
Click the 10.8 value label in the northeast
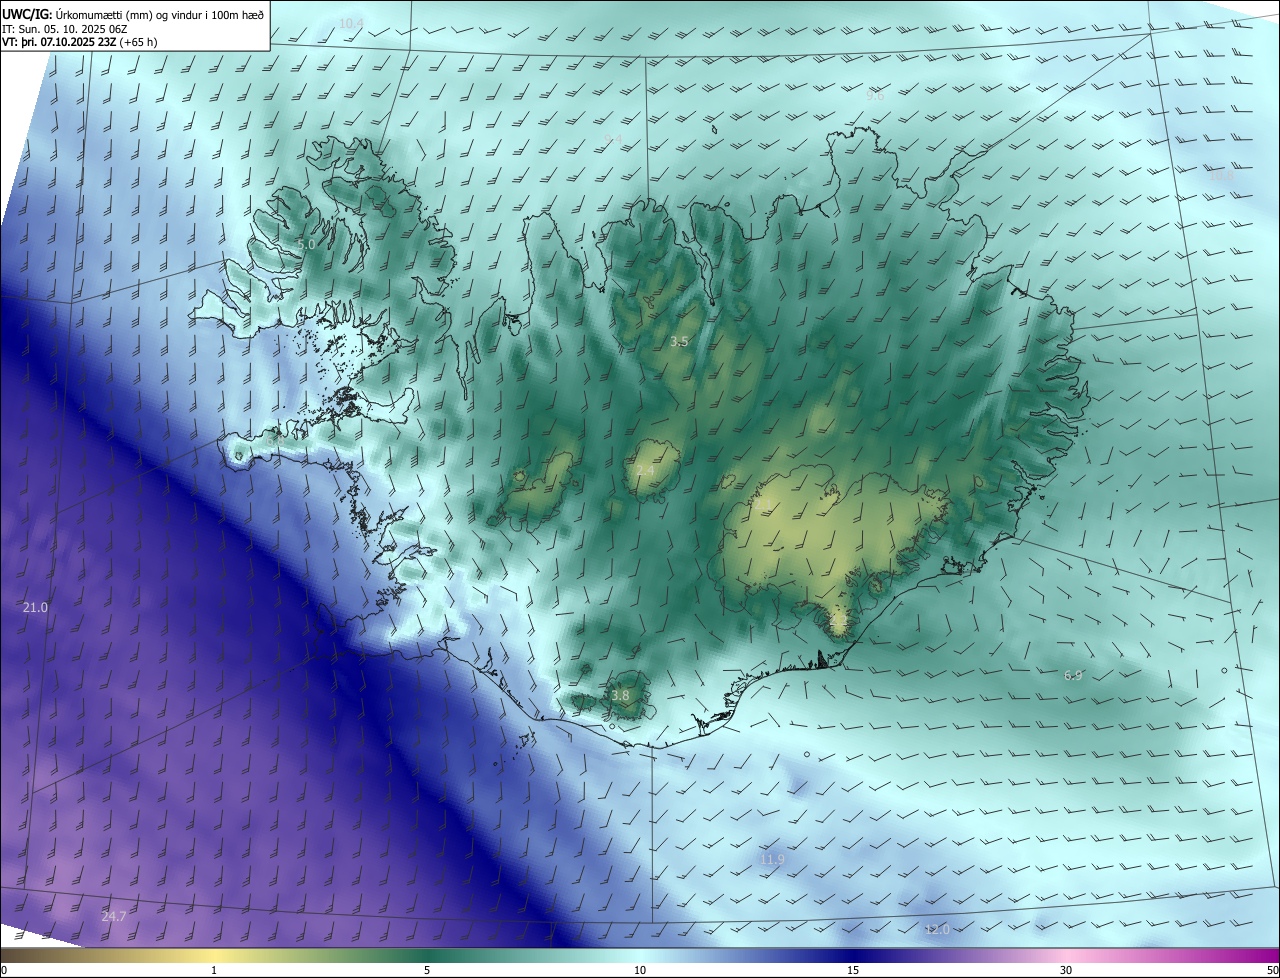[x=1221, y=175]
